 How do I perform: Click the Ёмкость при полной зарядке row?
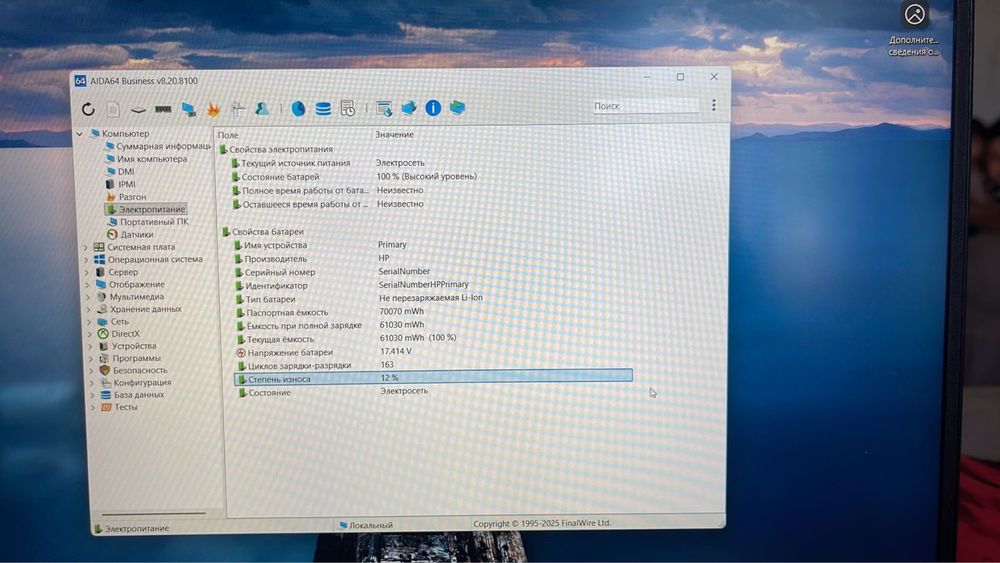coord(331,325)
